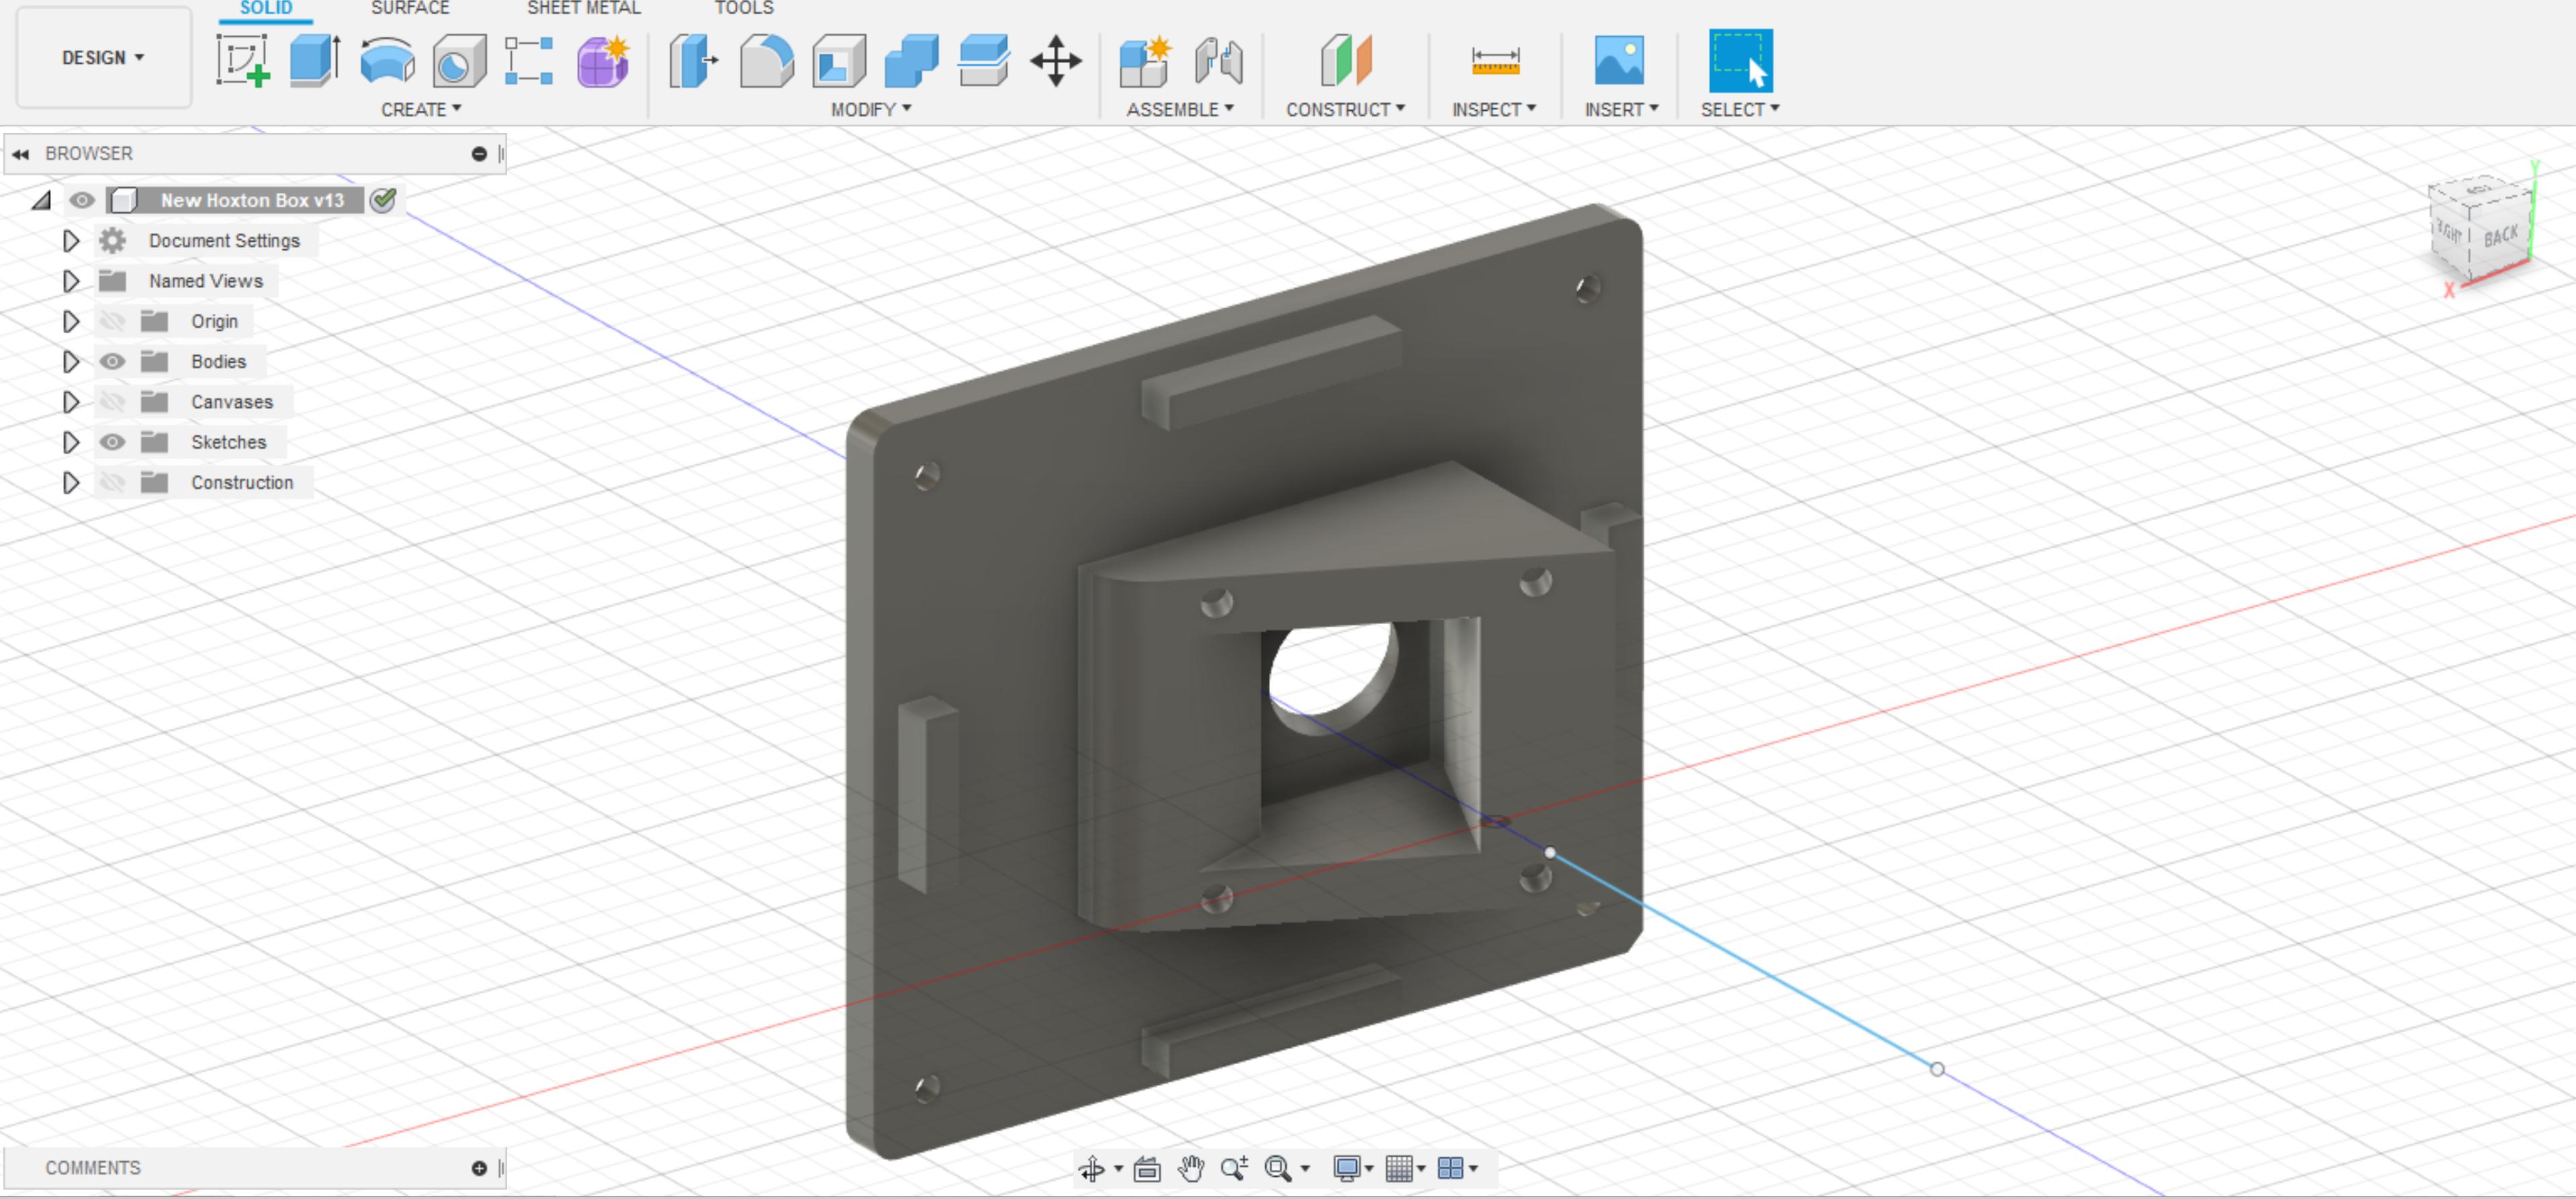This screenshot has width=2576, height=1199.
Task: Activate the Select tool icon
Action: point(1740,61)
